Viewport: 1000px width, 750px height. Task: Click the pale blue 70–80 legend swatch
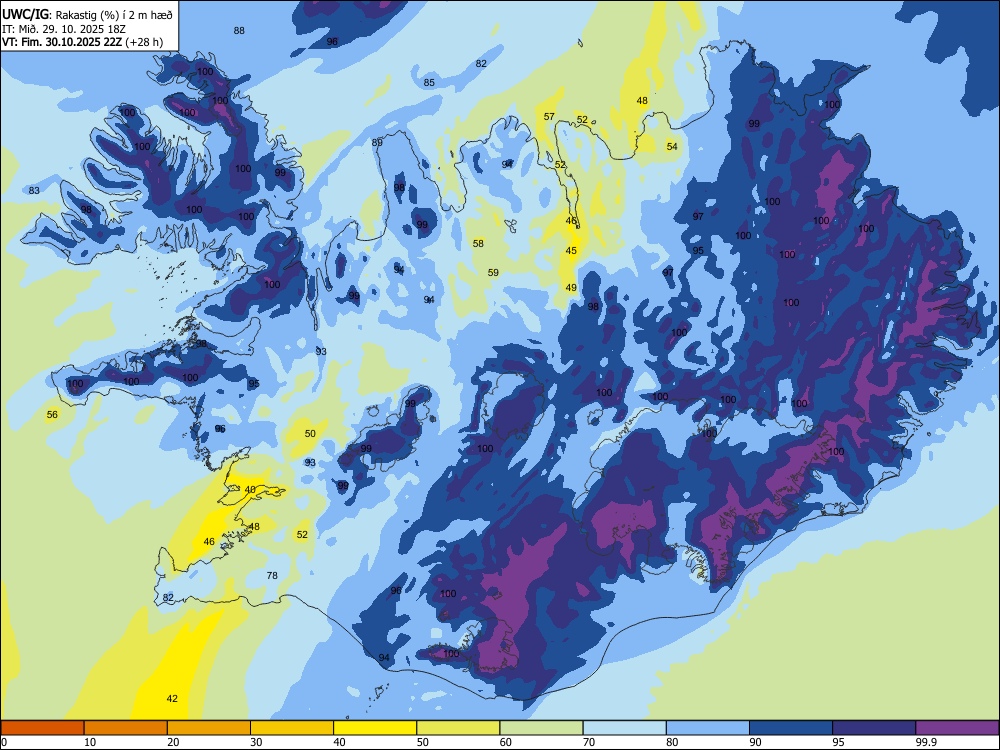pyautogui.click(x=624, y=728)
